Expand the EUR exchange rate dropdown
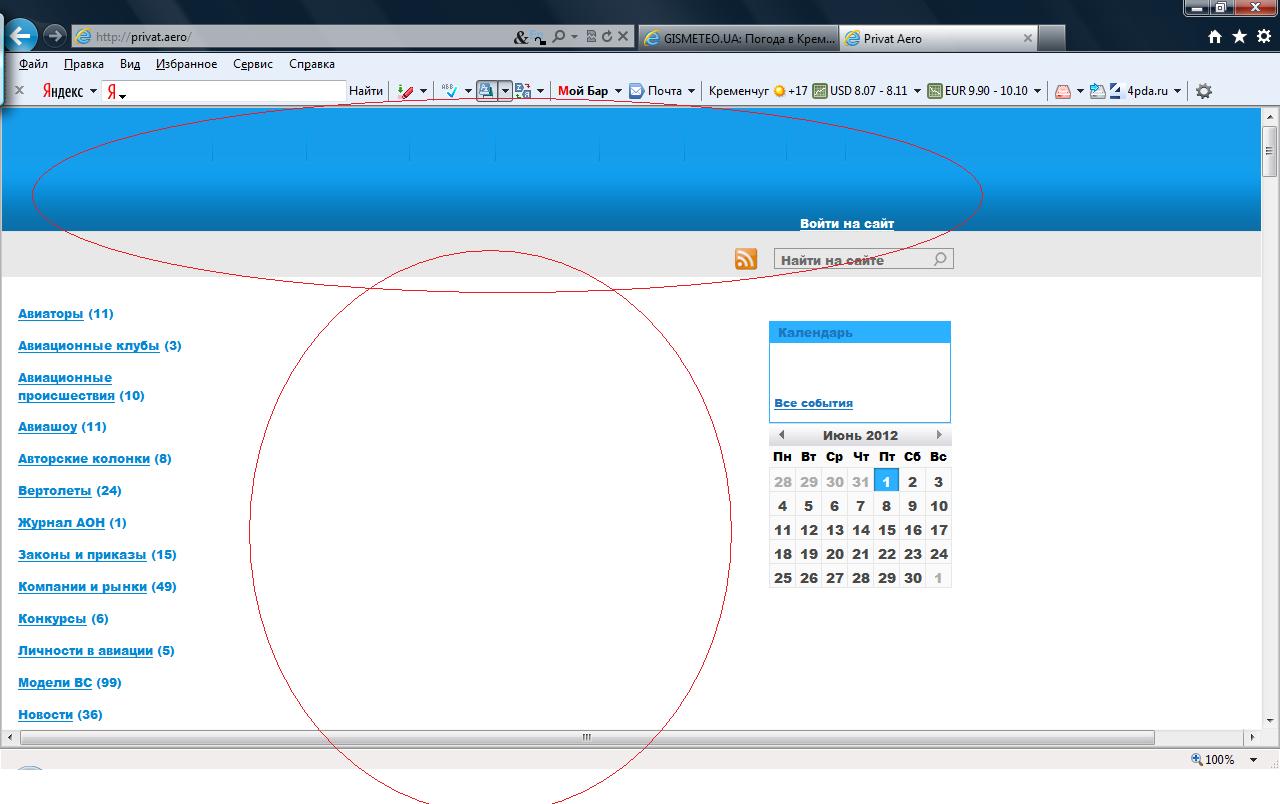This screenshot has height=804, width=1280. tap(1037, 91)
